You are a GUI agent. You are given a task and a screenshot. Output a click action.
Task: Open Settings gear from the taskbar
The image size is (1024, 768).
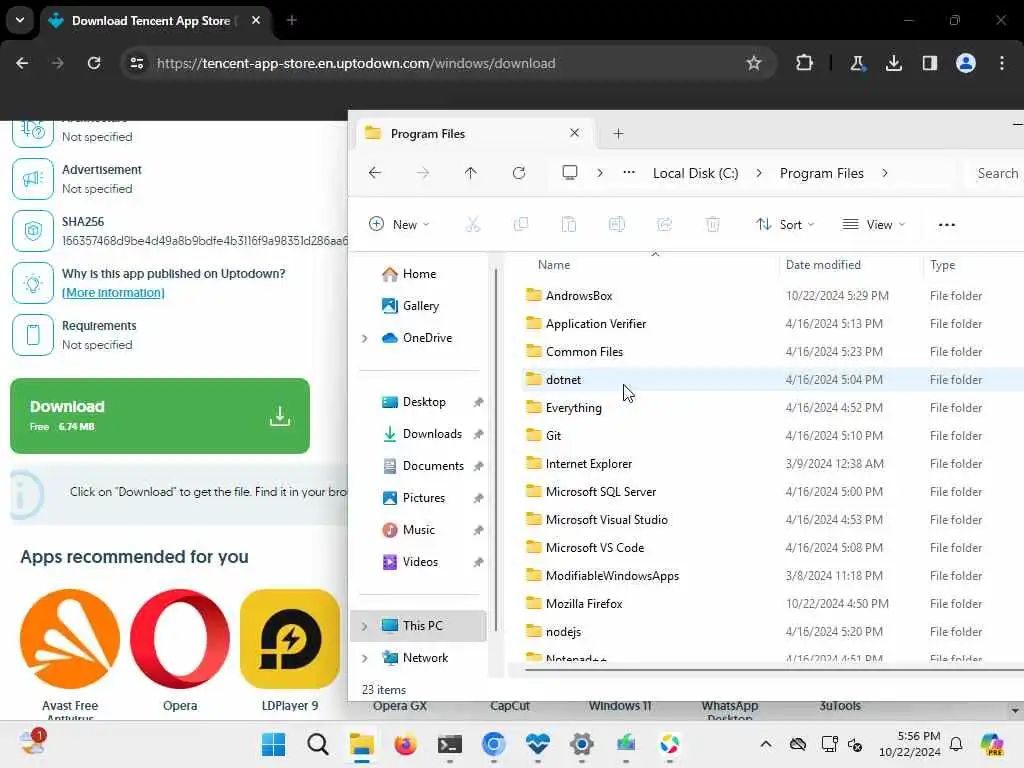point(581,744)
